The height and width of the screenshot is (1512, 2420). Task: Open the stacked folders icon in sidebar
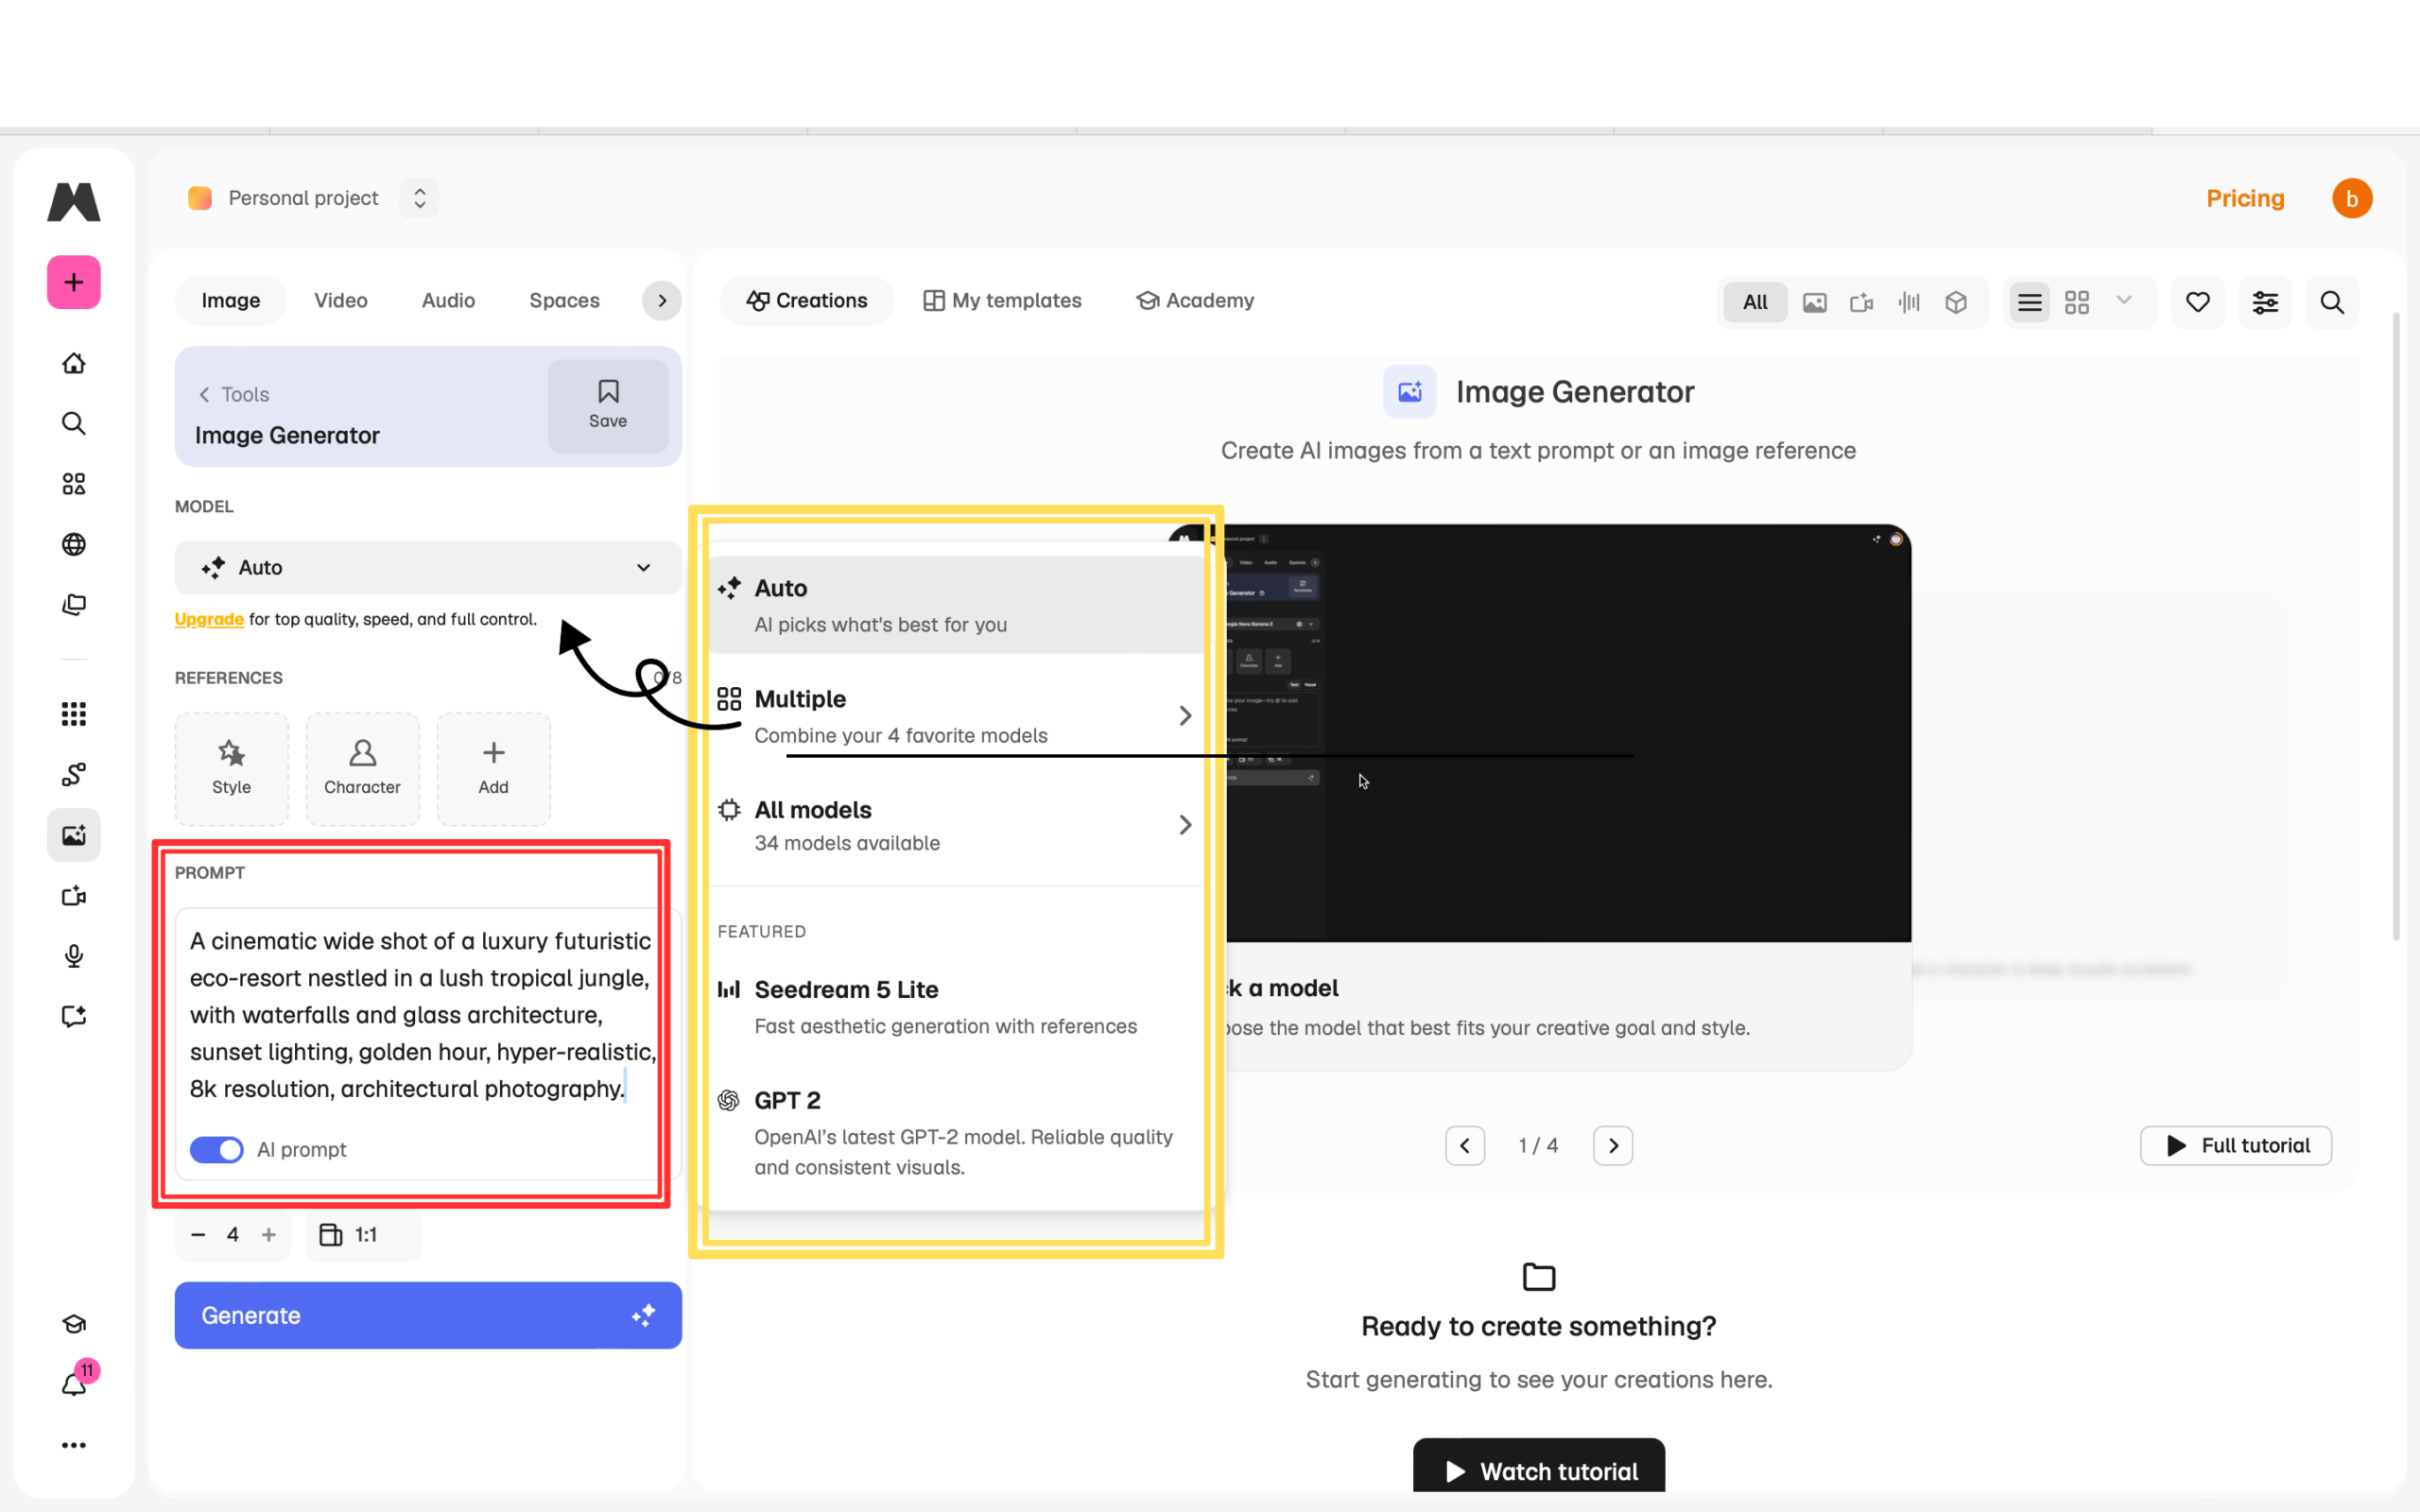(74, 604)
